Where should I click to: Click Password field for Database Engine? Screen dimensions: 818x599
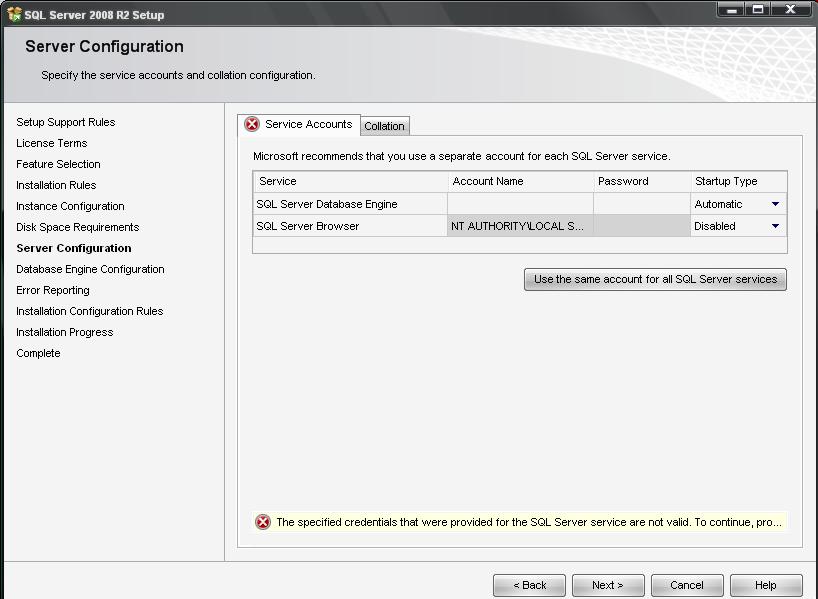(x=641, y=204)
